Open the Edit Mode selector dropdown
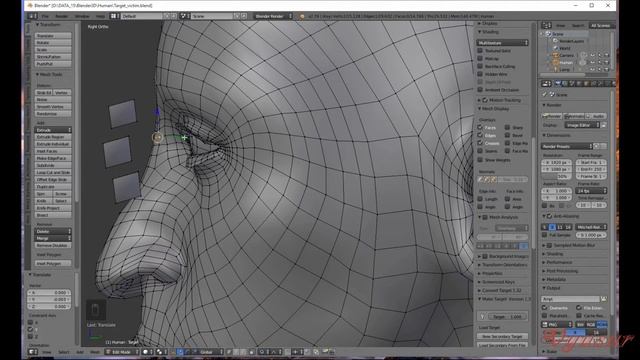 click(x=122, y=352)
